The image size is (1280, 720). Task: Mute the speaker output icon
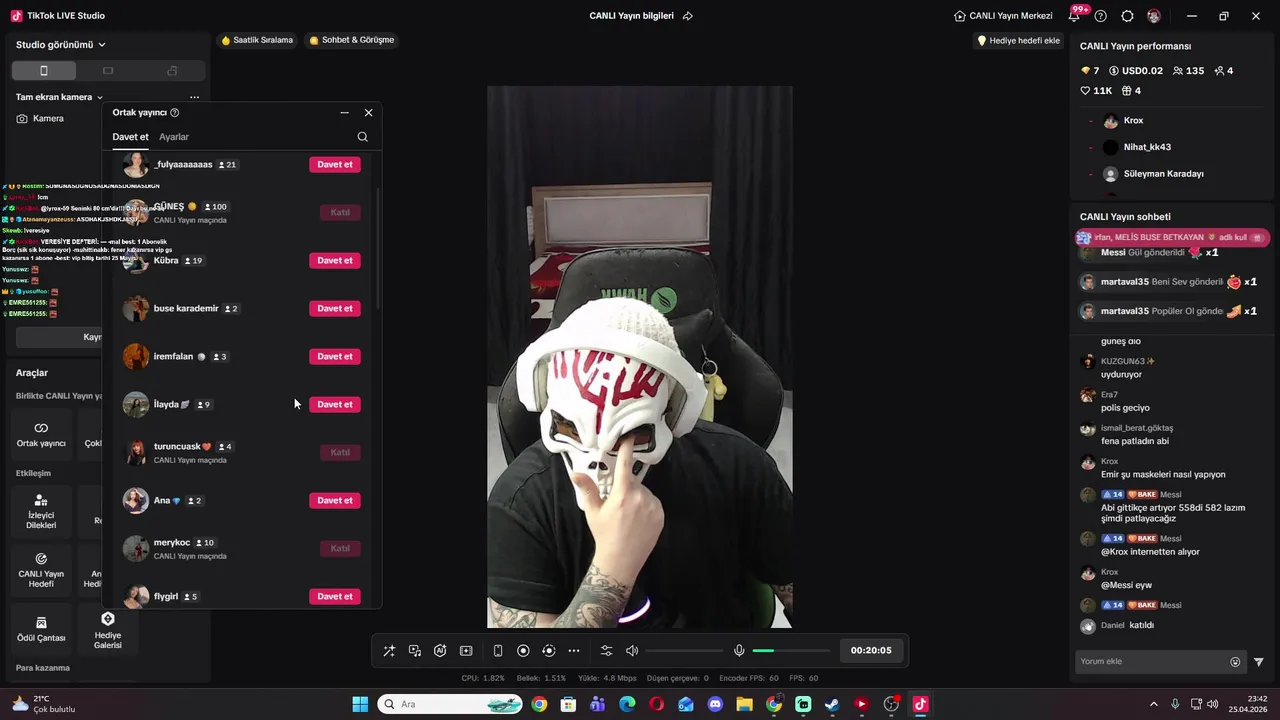click(x=632, y=650)
